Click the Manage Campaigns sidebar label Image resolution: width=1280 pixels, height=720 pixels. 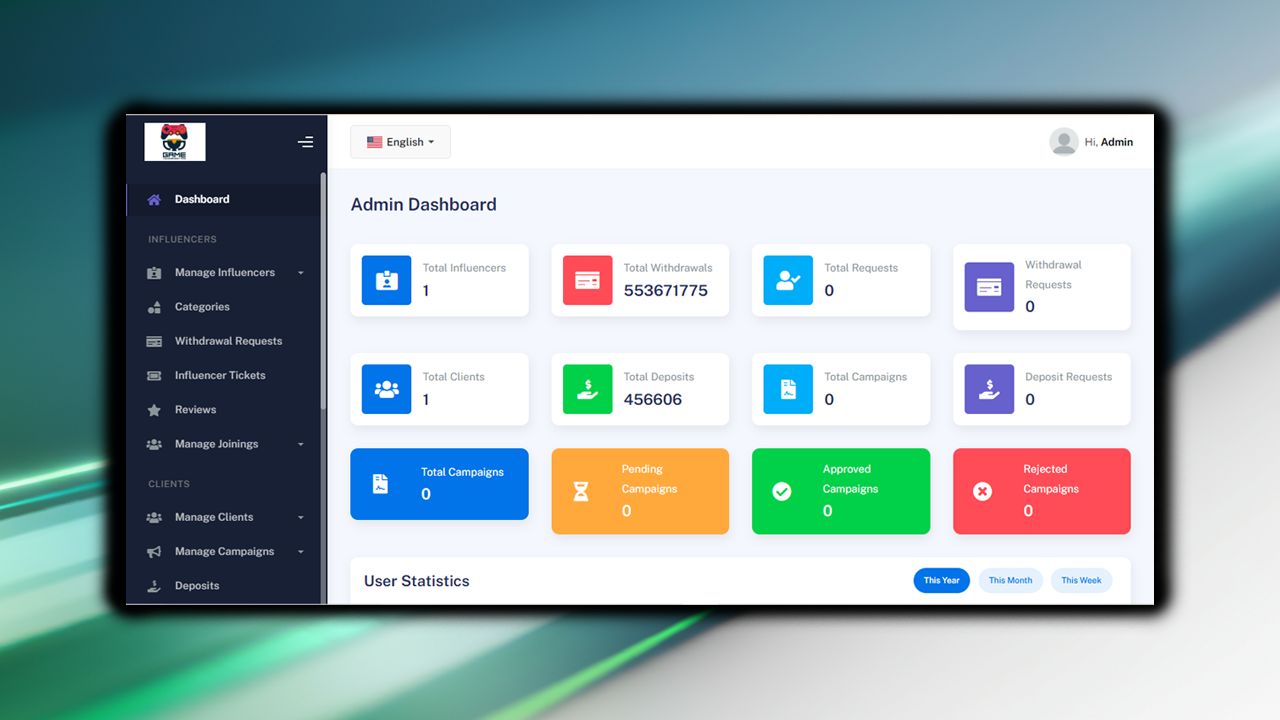(224, 552)
